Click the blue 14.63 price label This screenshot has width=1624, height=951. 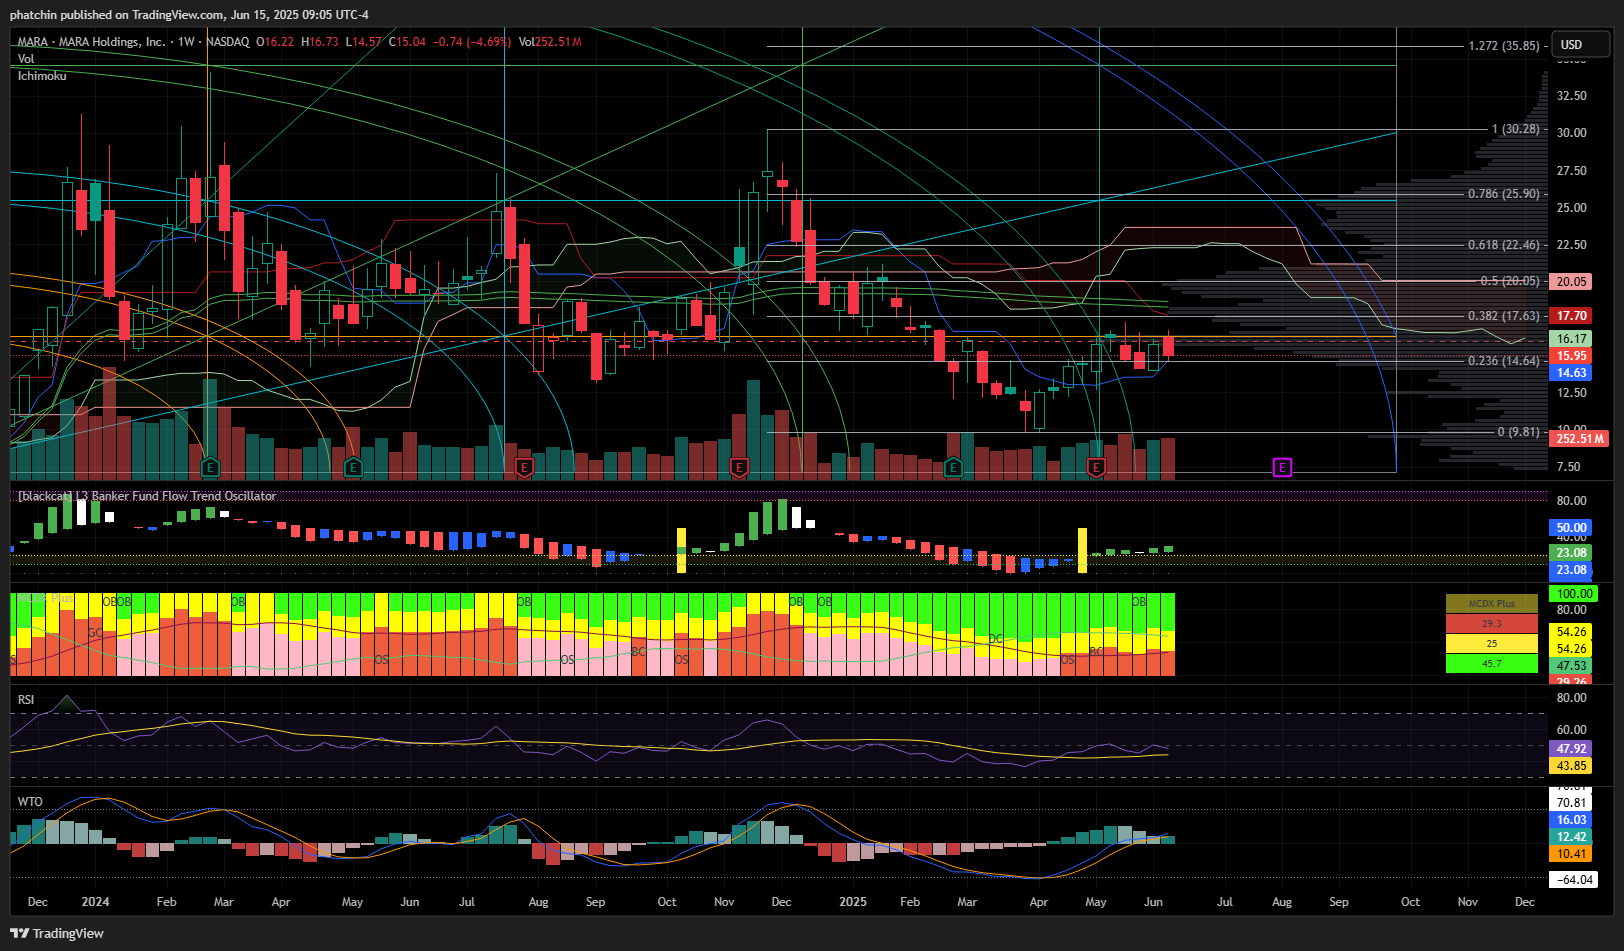[1572, 373]
